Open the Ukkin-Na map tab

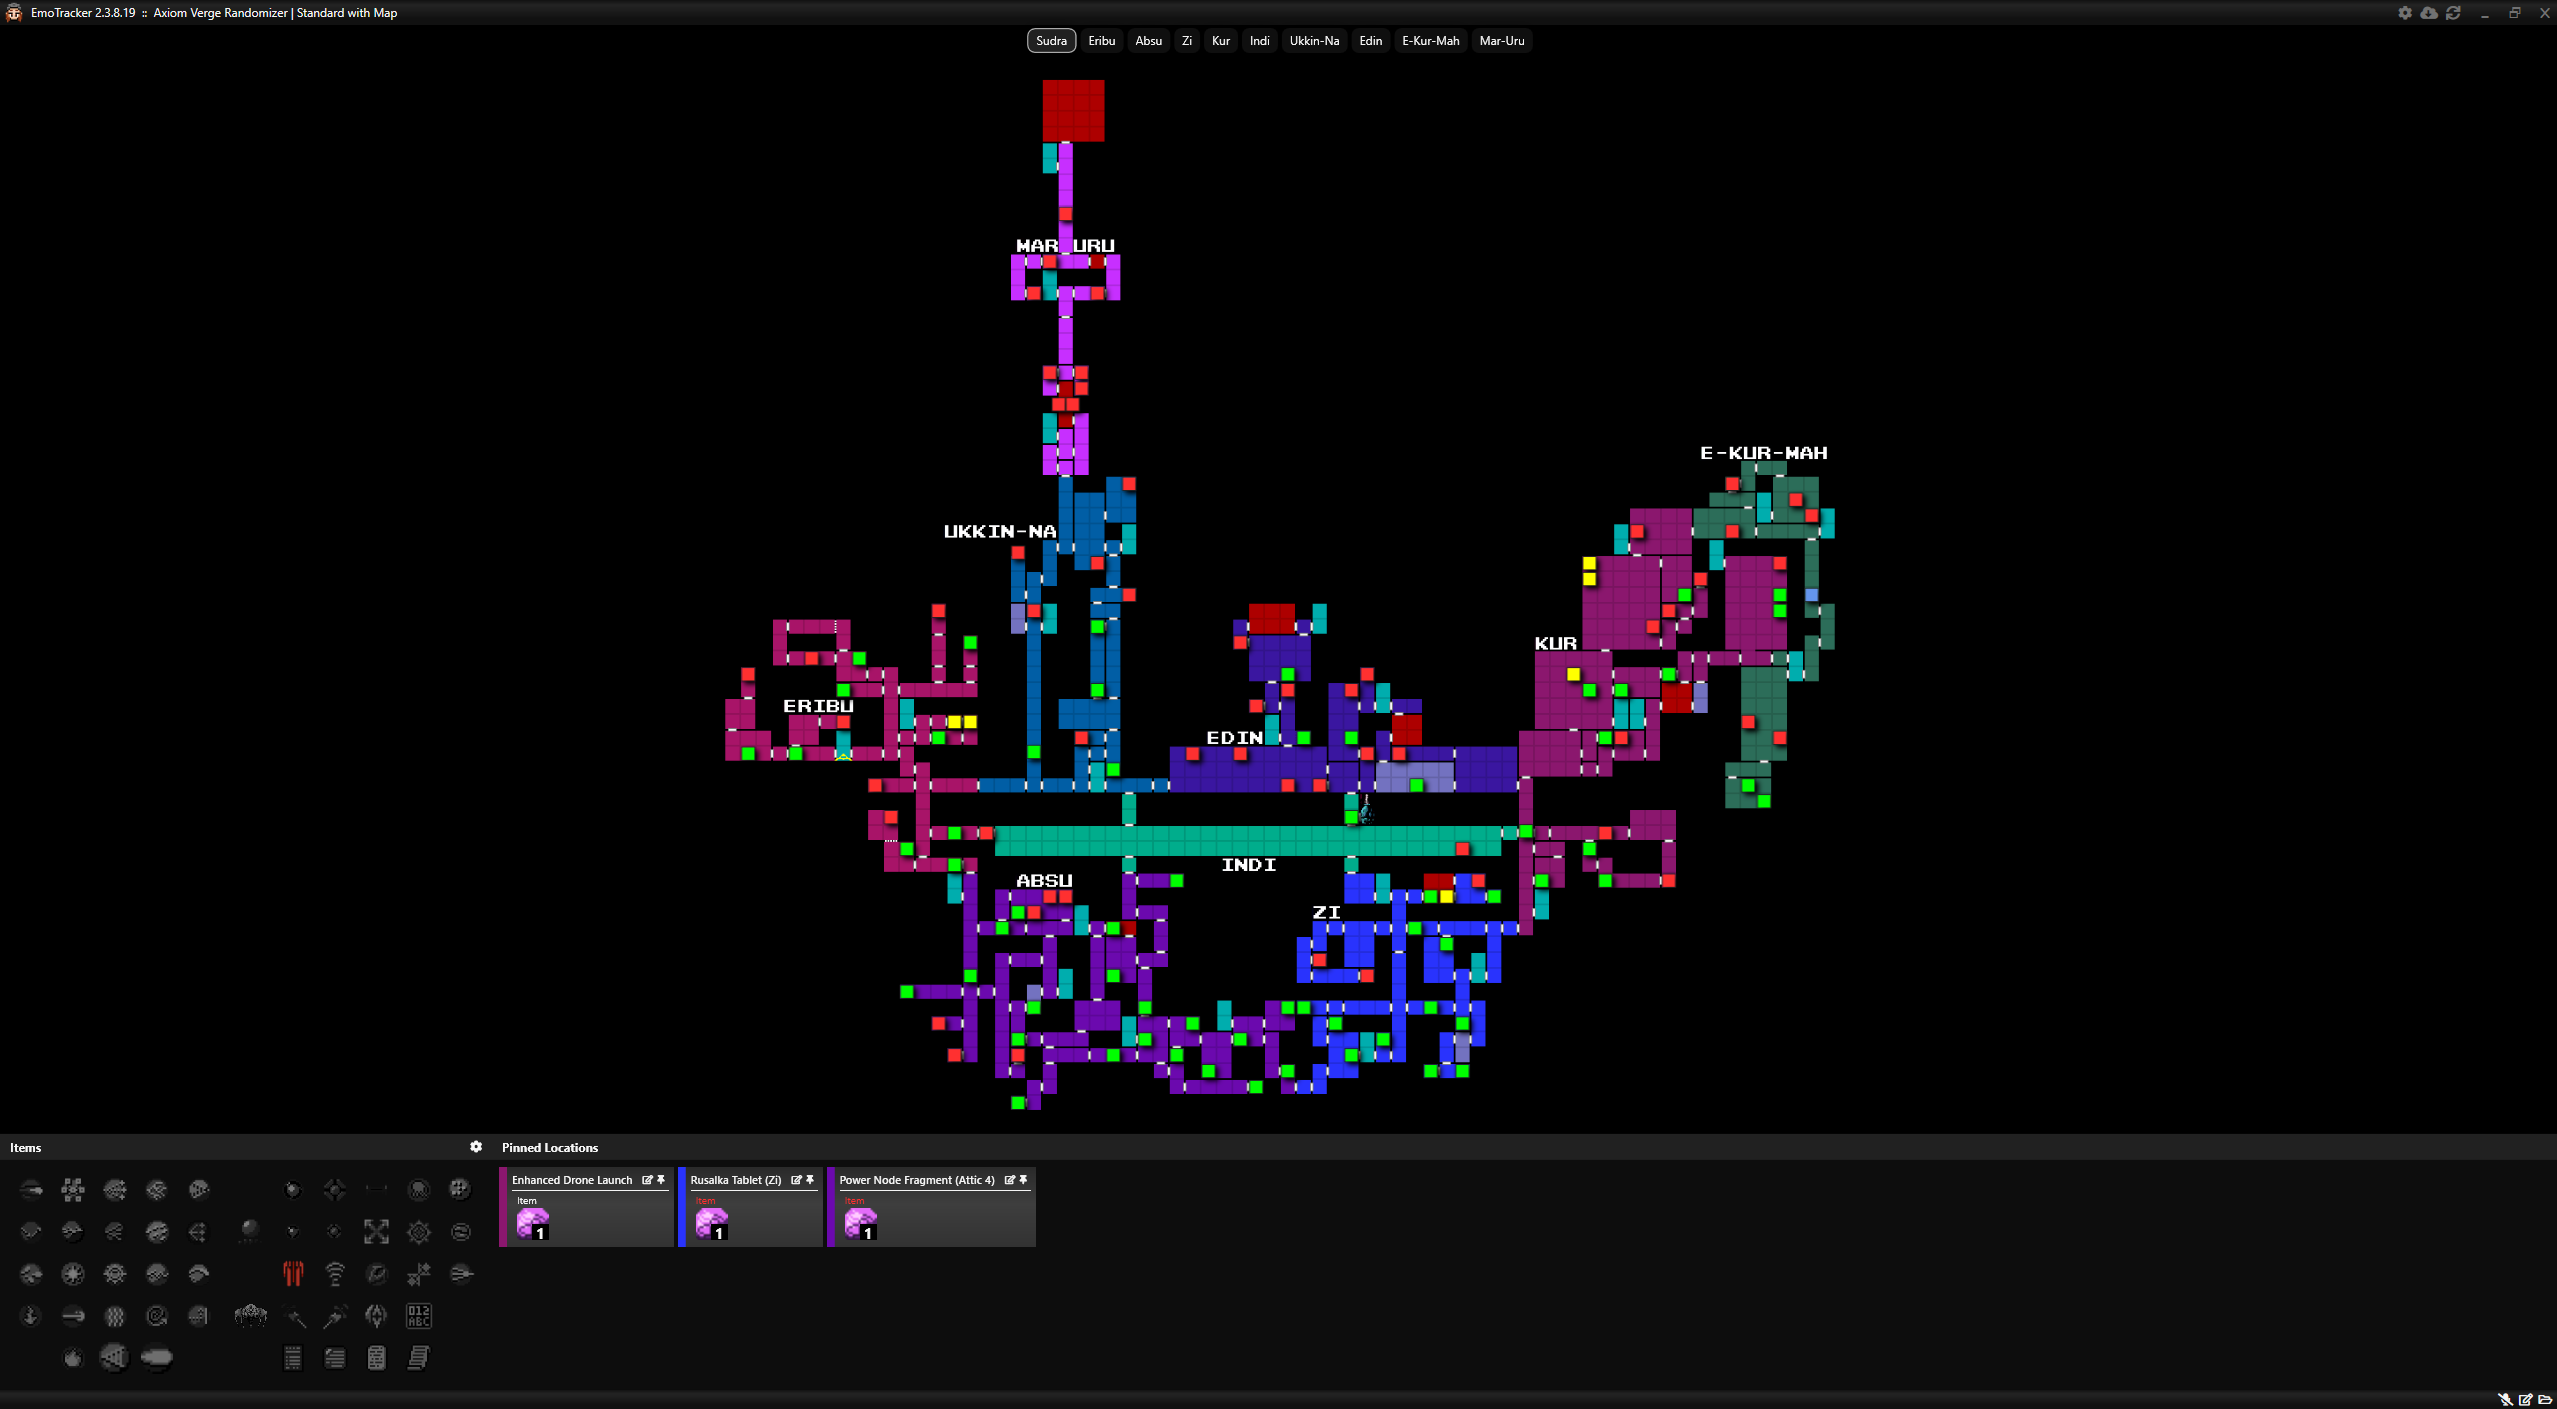point(1314,41)
